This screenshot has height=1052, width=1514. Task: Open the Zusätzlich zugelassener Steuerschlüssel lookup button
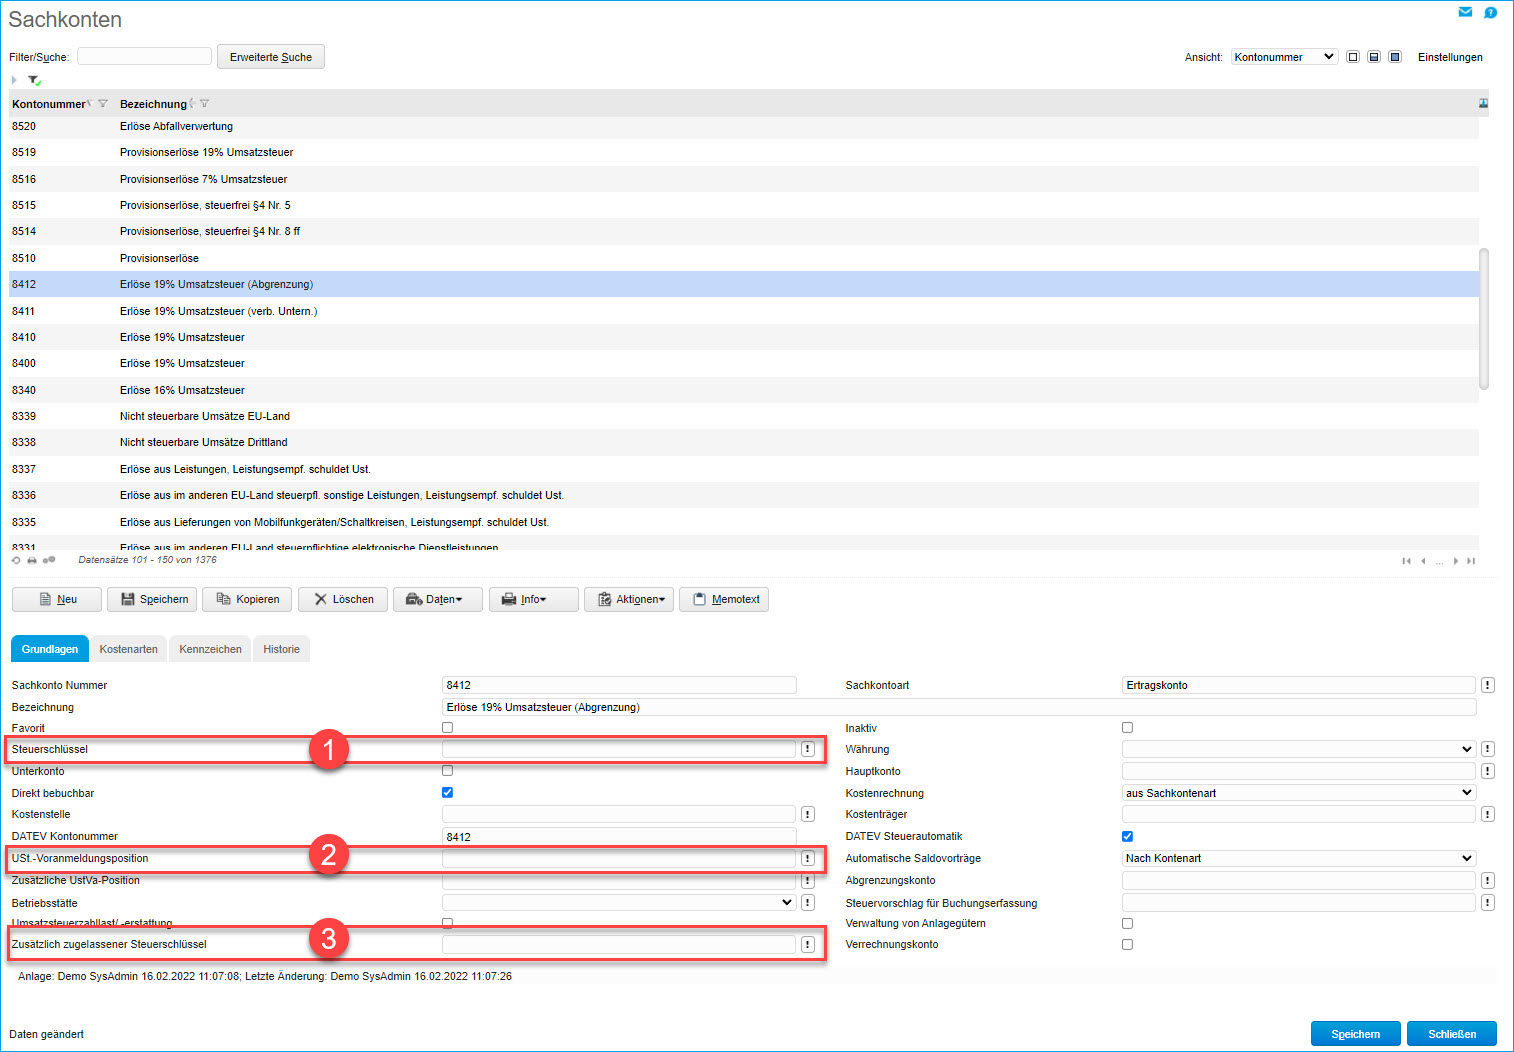point(808,944)
